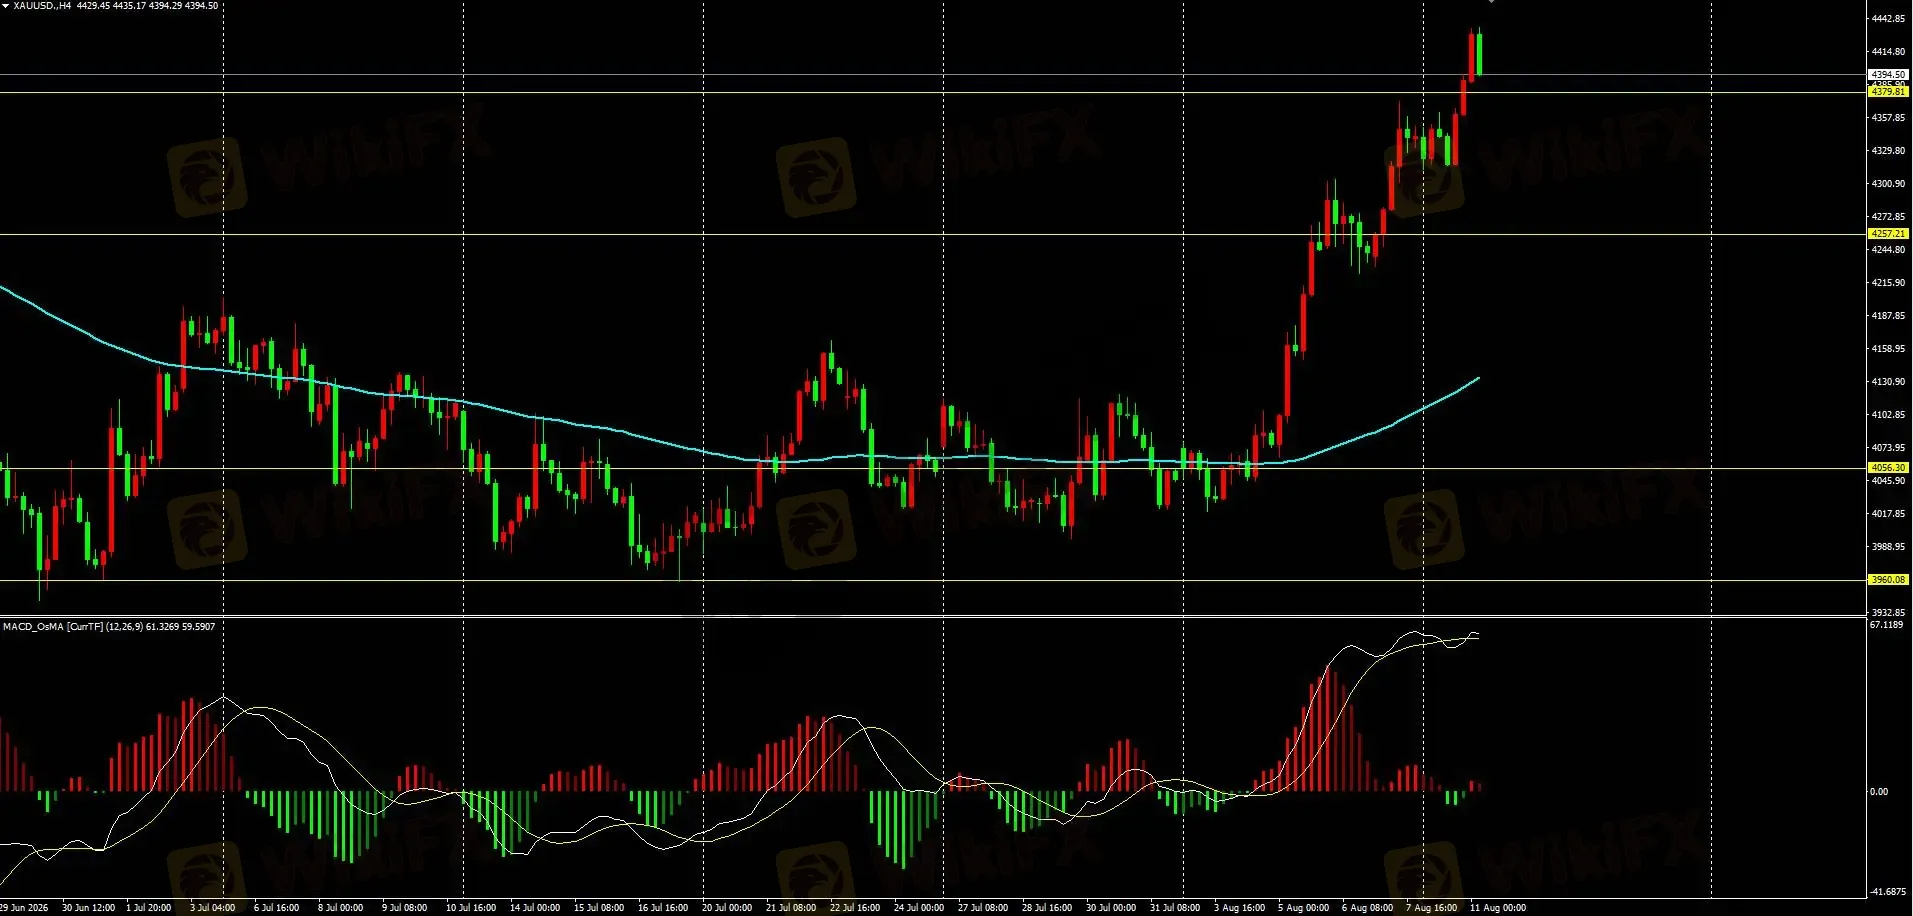Click the 4045.90 price scale value

[x=1888, y=481]
